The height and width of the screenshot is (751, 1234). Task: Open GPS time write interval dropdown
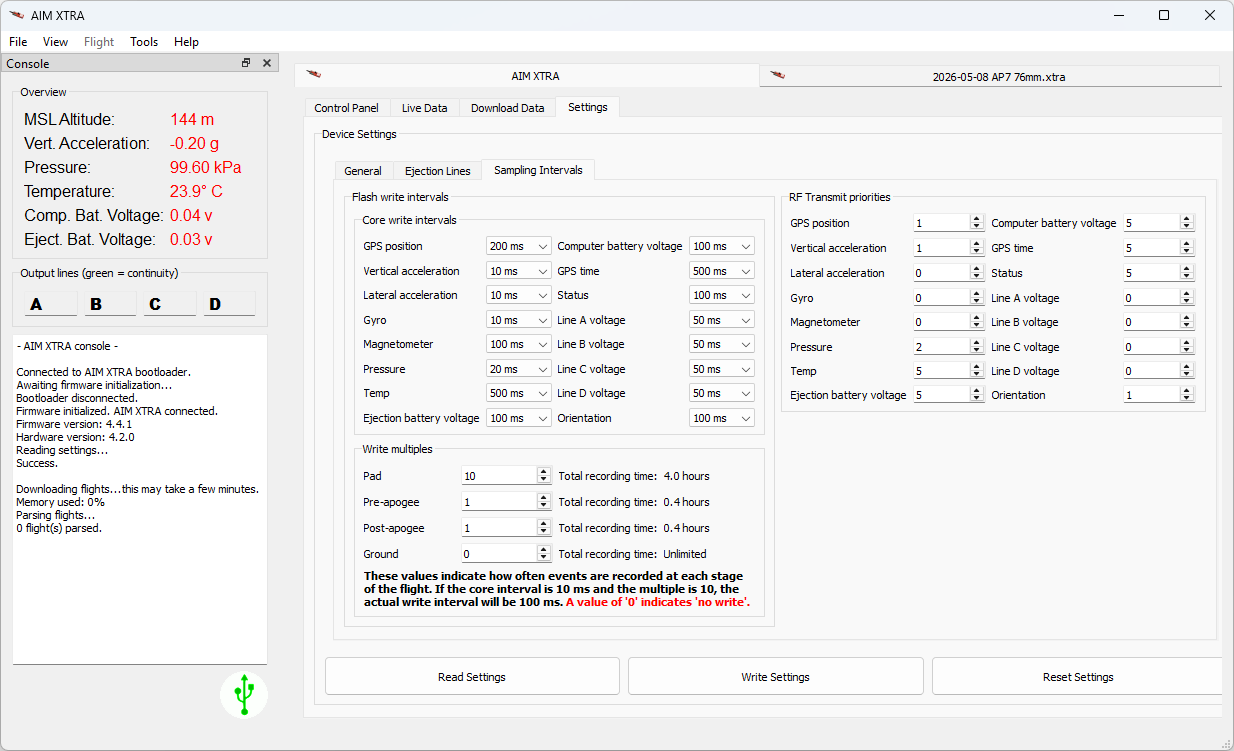tap(721, 271)
